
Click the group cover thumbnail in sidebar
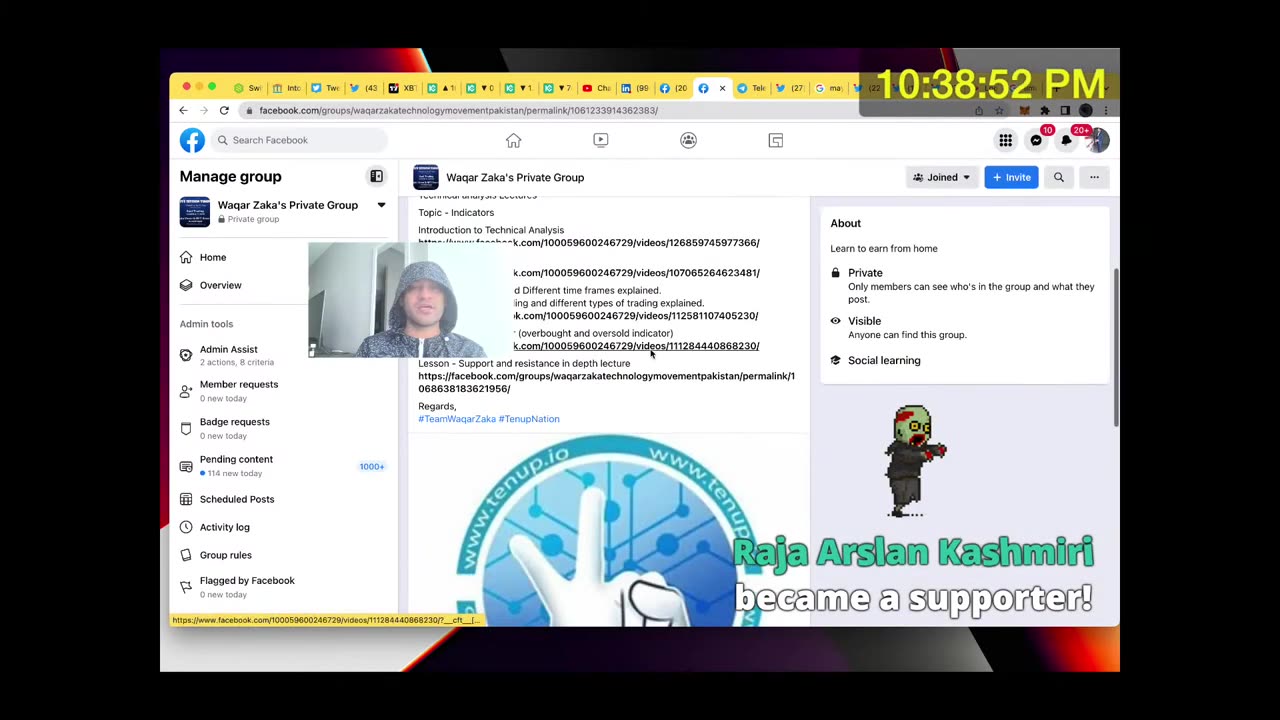pyautogui.click(x=195, y=212)
